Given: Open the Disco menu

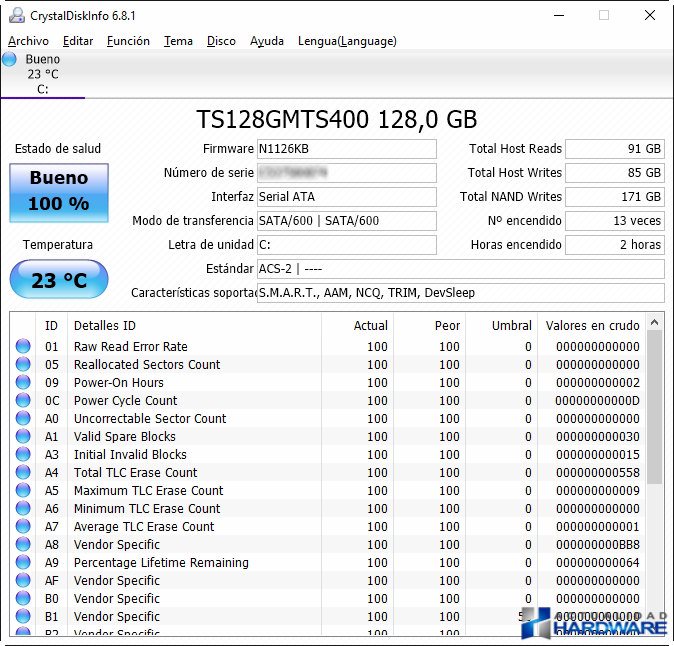Looking at the screenshot, I should [x=221, y=41].
